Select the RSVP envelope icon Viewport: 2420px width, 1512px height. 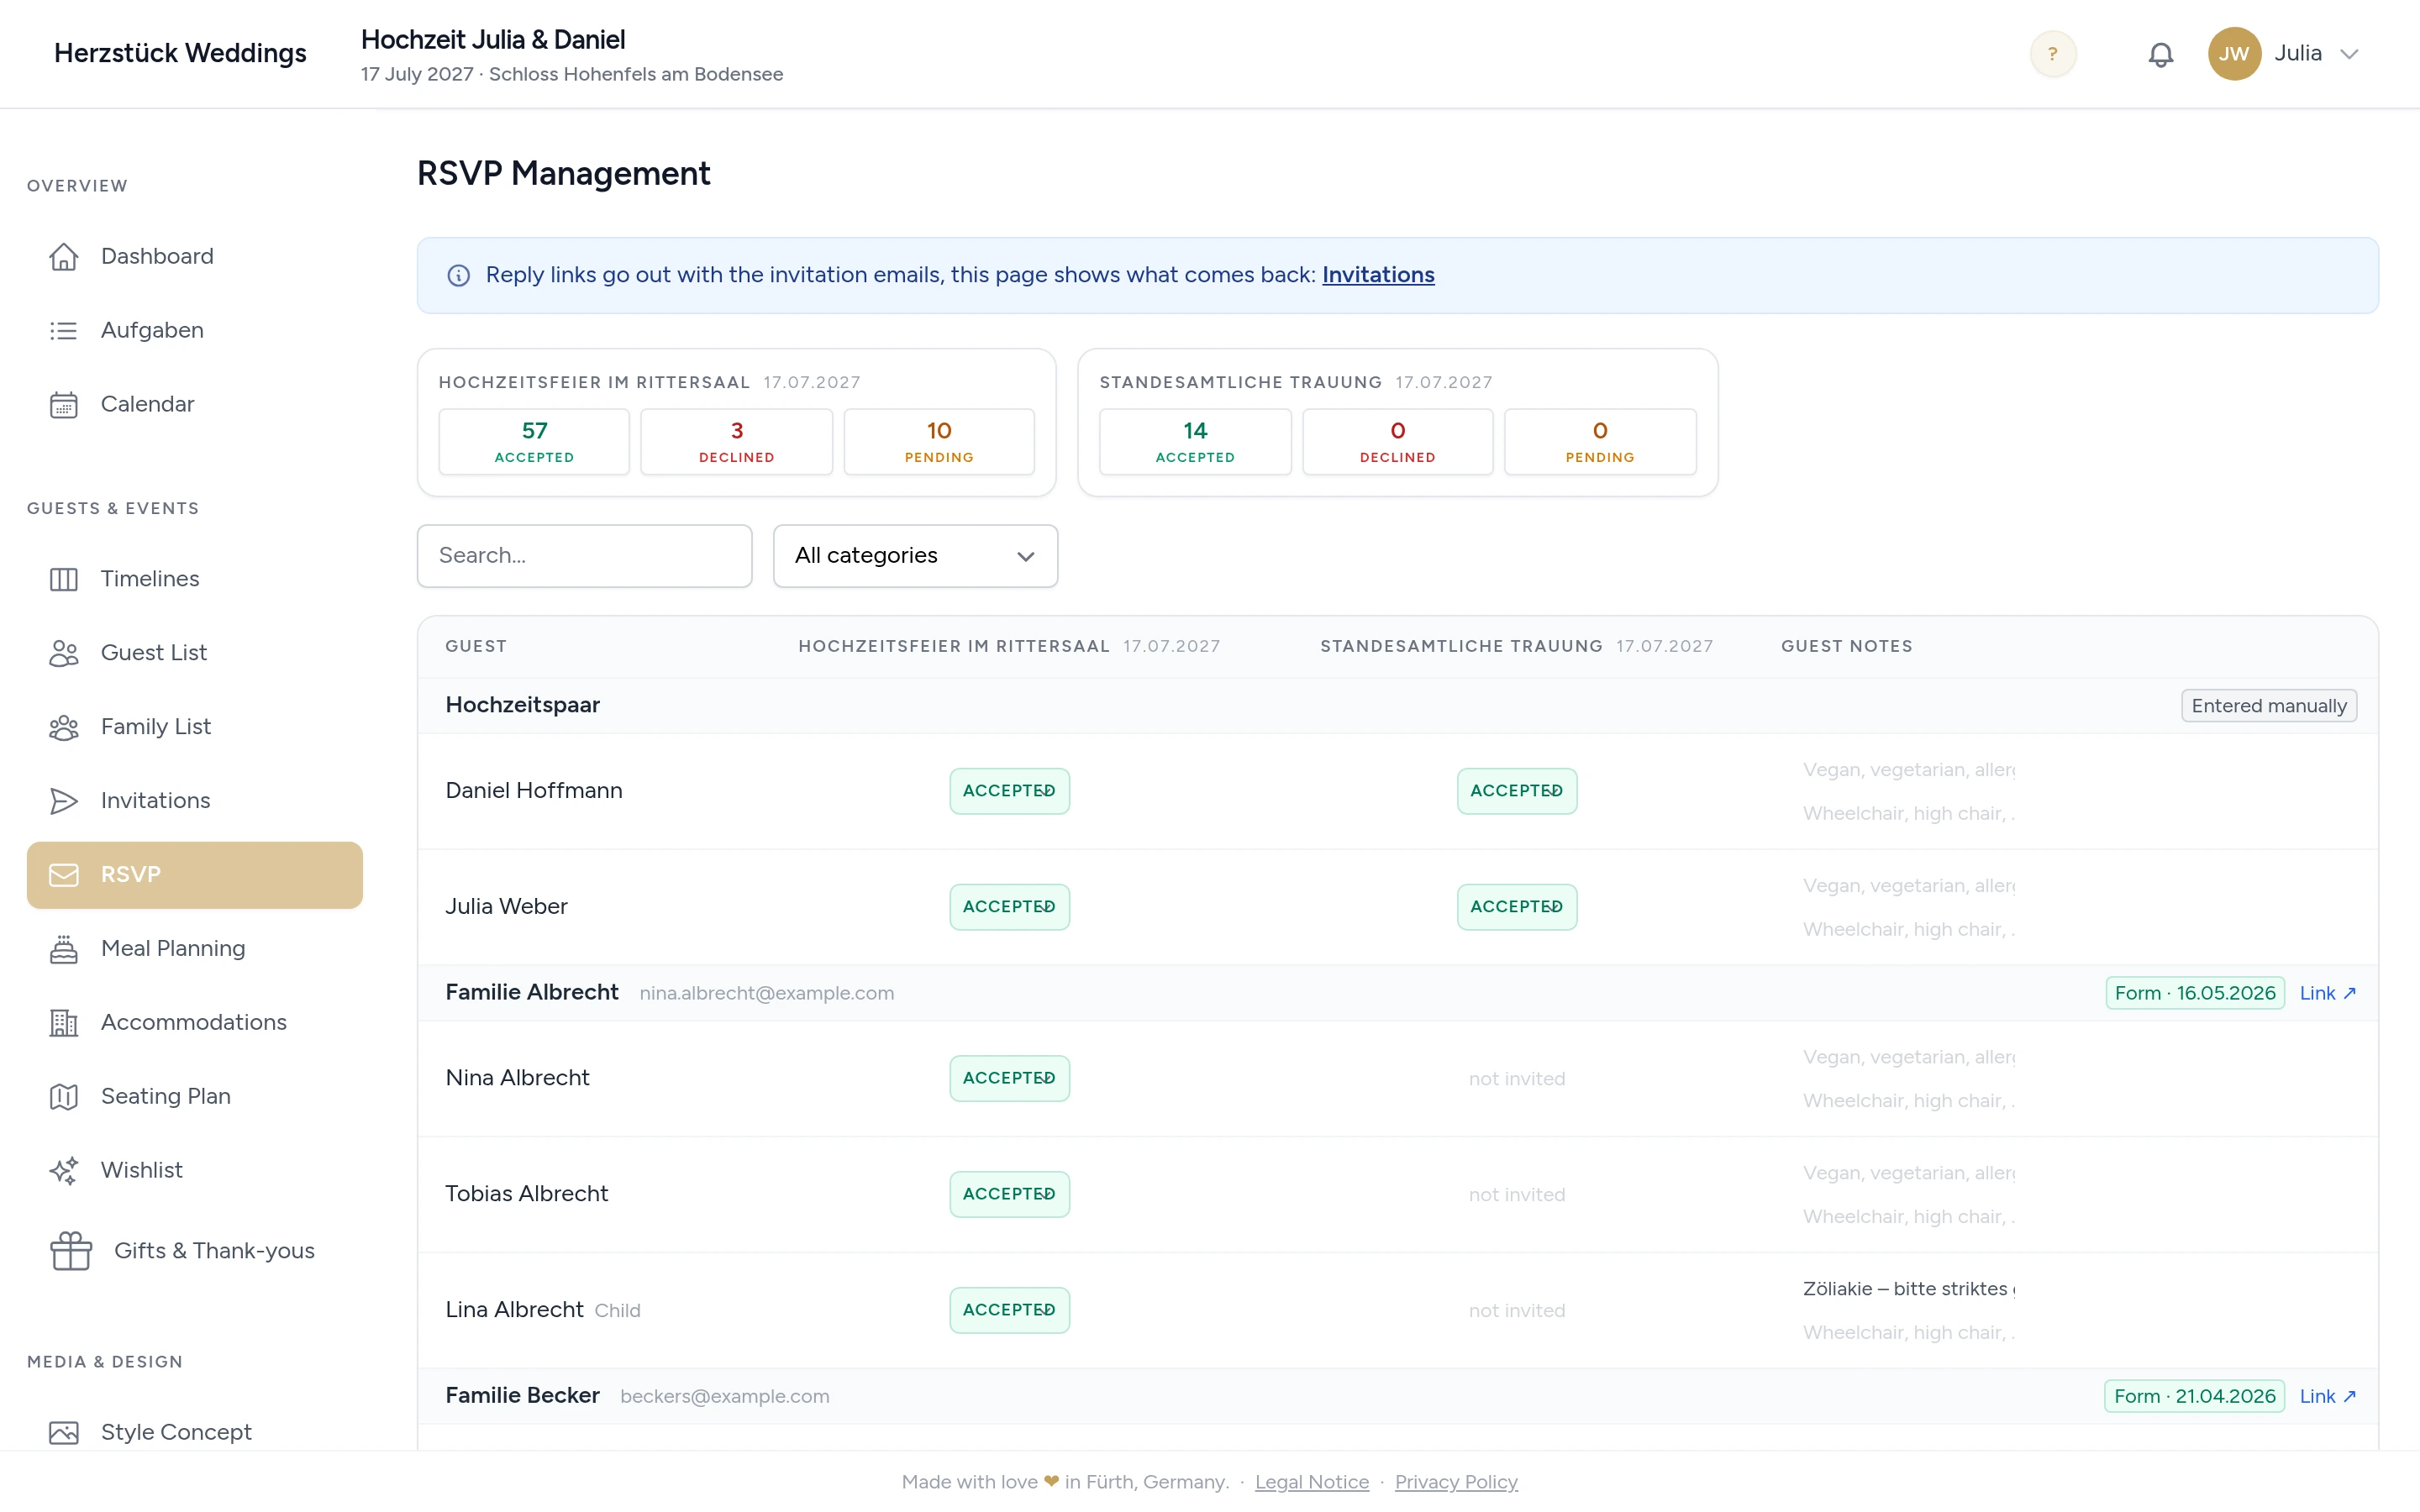click(64, 875)
